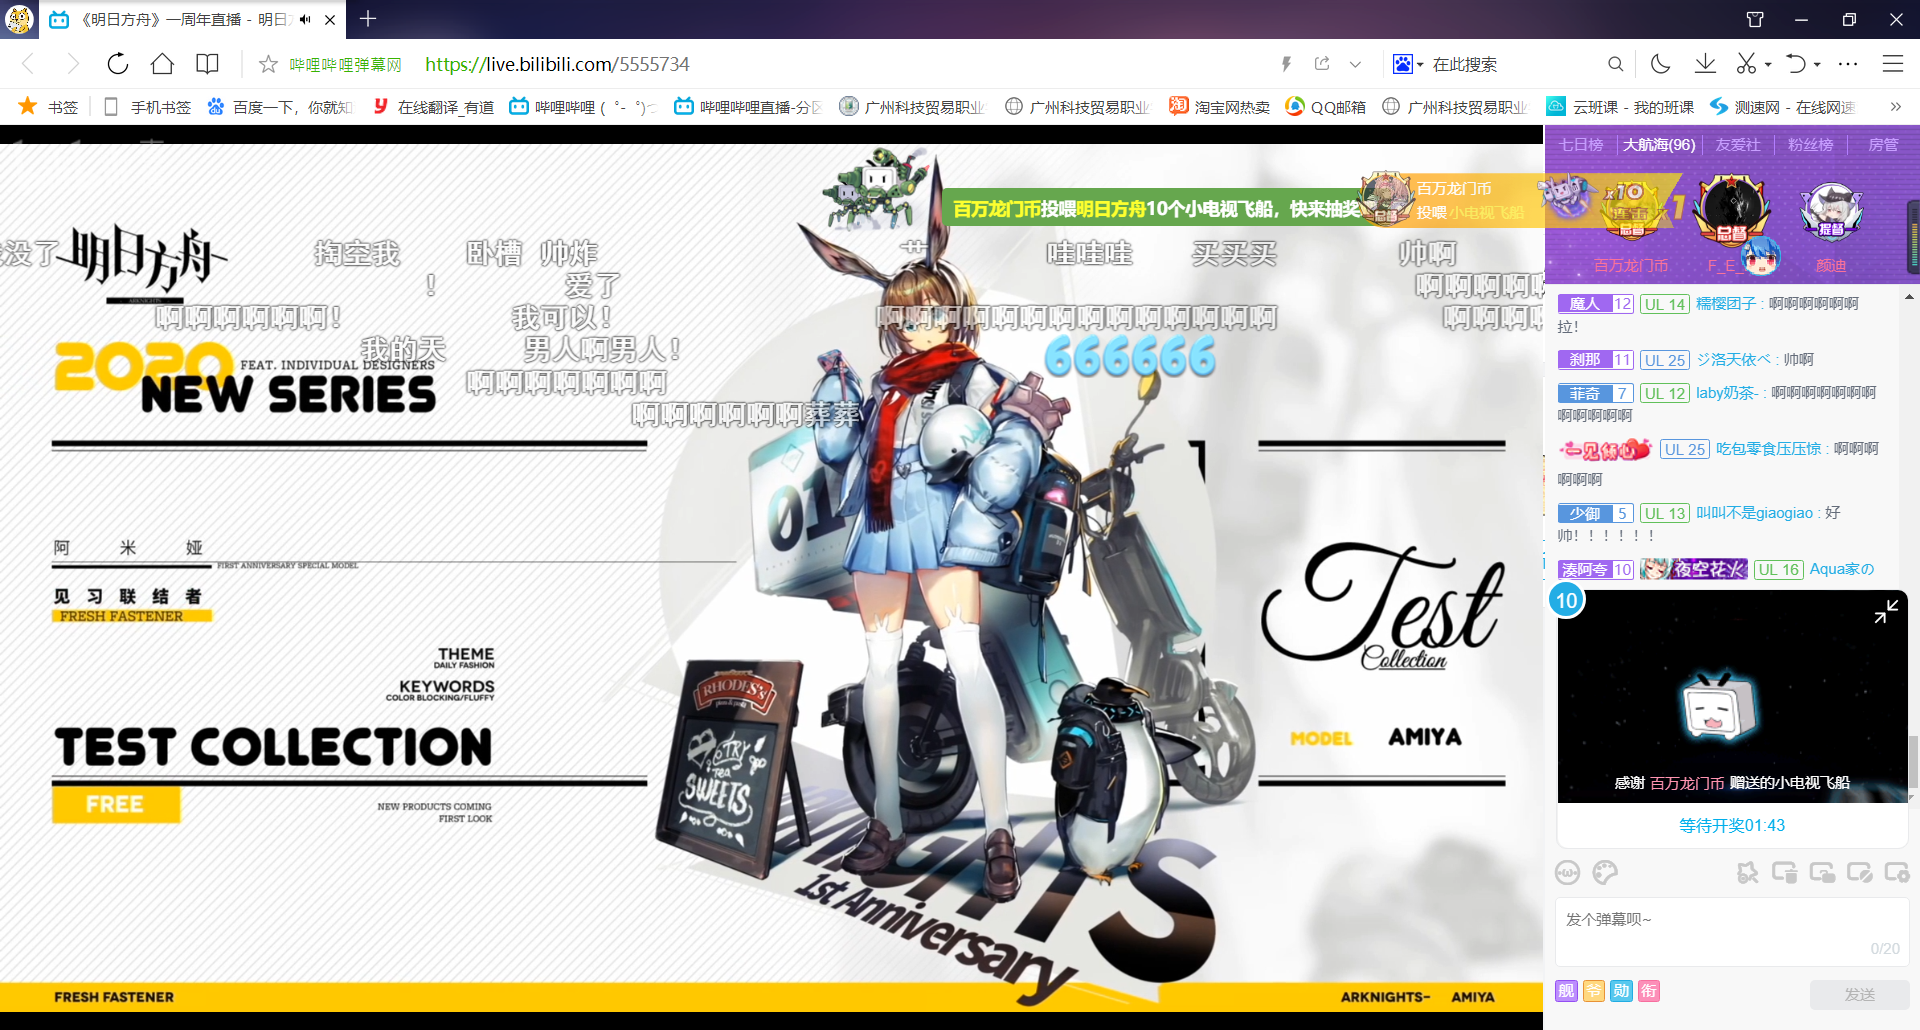This screenshot has width=1920, height=1030.
Task: Open danmaku color palette icon
Action: click(1605, 873)
